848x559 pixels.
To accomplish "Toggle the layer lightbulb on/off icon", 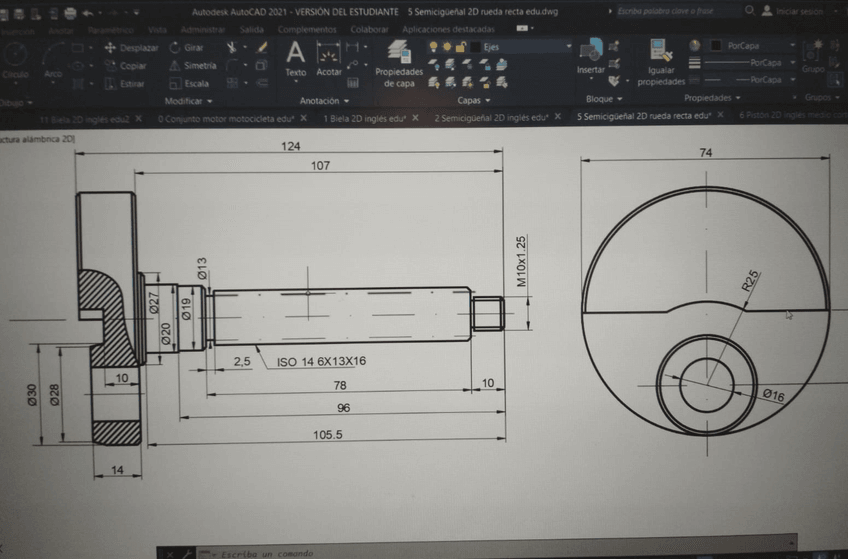I will tap(433, 46).
